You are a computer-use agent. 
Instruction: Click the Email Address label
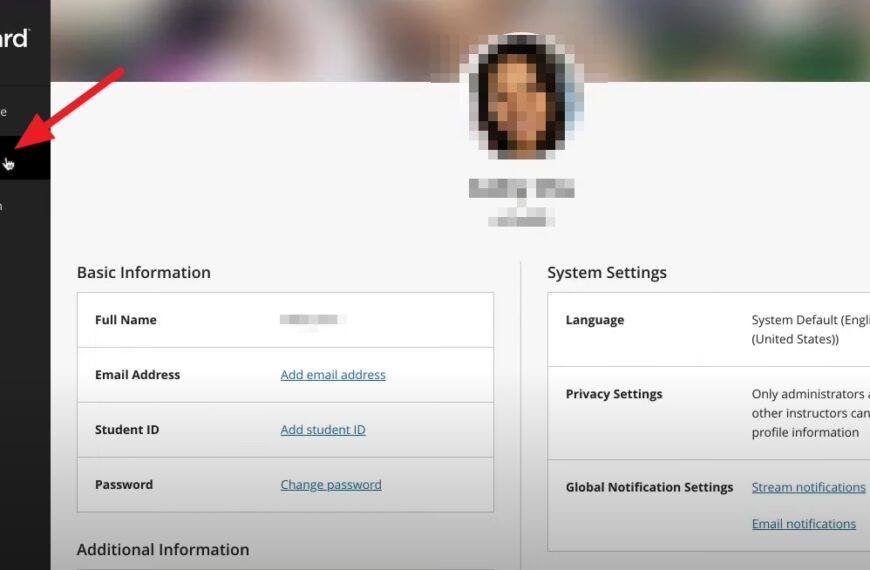[x=137, y=375]
